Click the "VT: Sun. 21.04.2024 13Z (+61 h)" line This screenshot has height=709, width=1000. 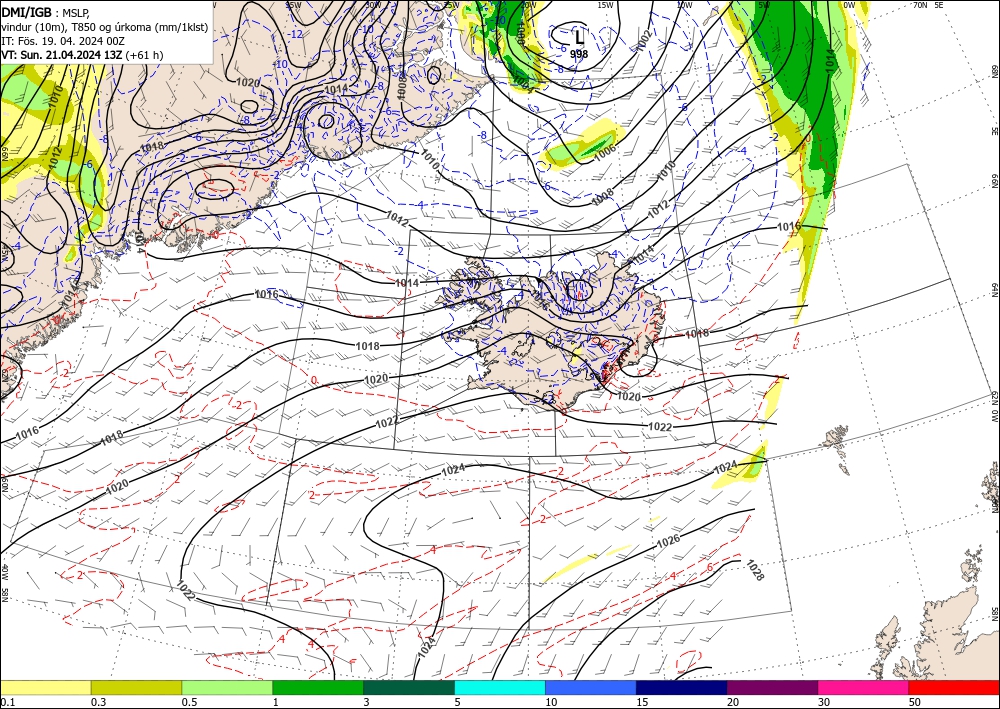(82, 55)
